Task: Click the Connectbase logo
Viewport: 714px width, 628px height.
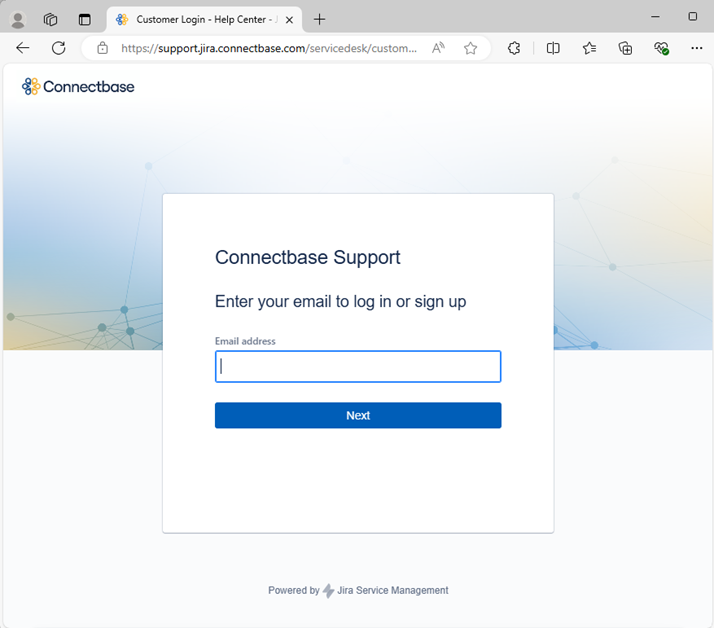Action: pyautogui.click(x=78, y=87)
